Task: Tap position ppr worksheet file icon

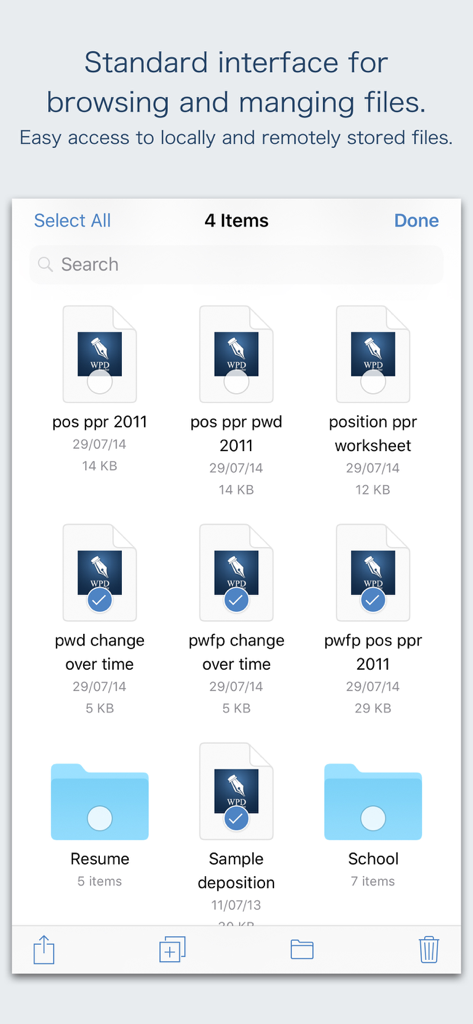Action: point(373,353)
